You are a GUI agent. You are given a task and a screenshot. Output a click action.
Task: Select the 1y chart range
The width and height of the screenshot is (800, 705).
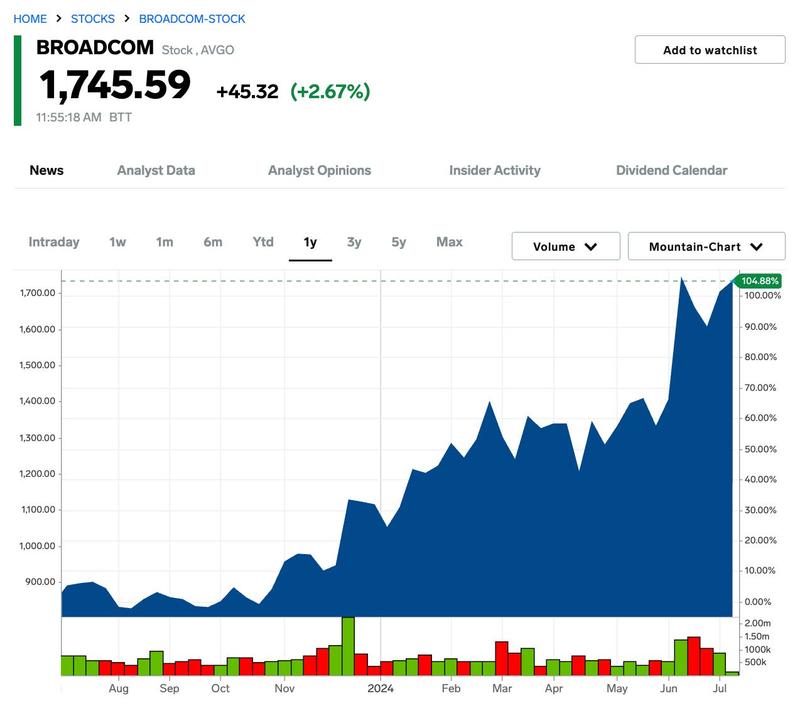(310, 242)
